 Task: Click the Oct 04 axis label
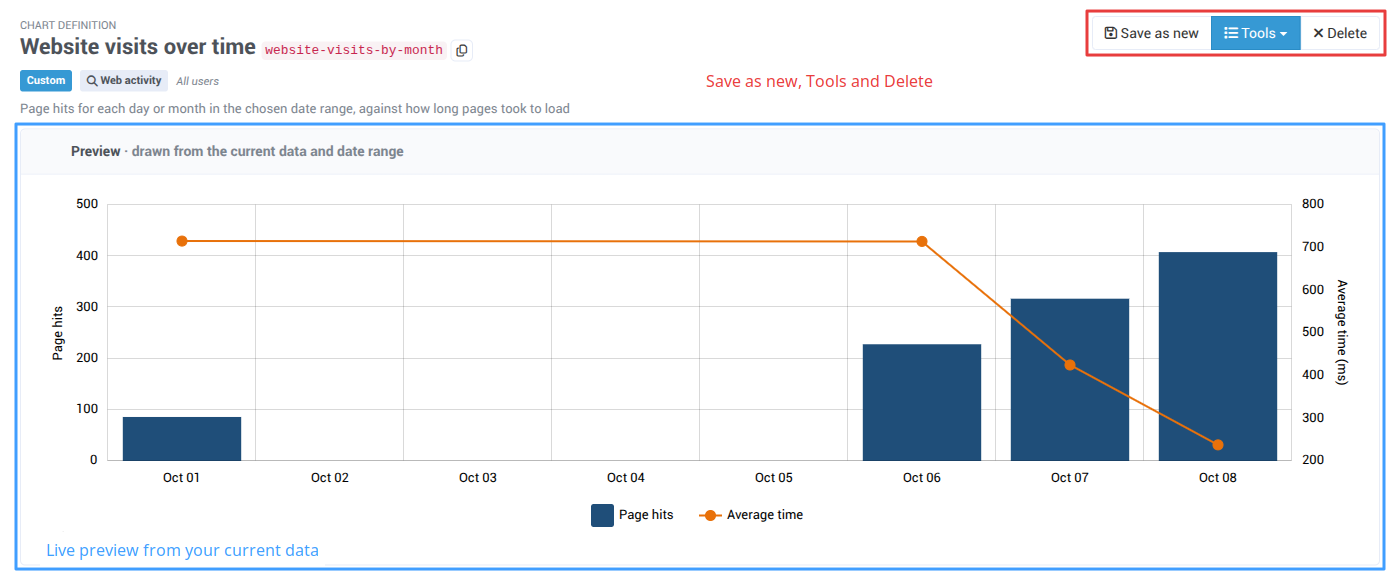626,478
